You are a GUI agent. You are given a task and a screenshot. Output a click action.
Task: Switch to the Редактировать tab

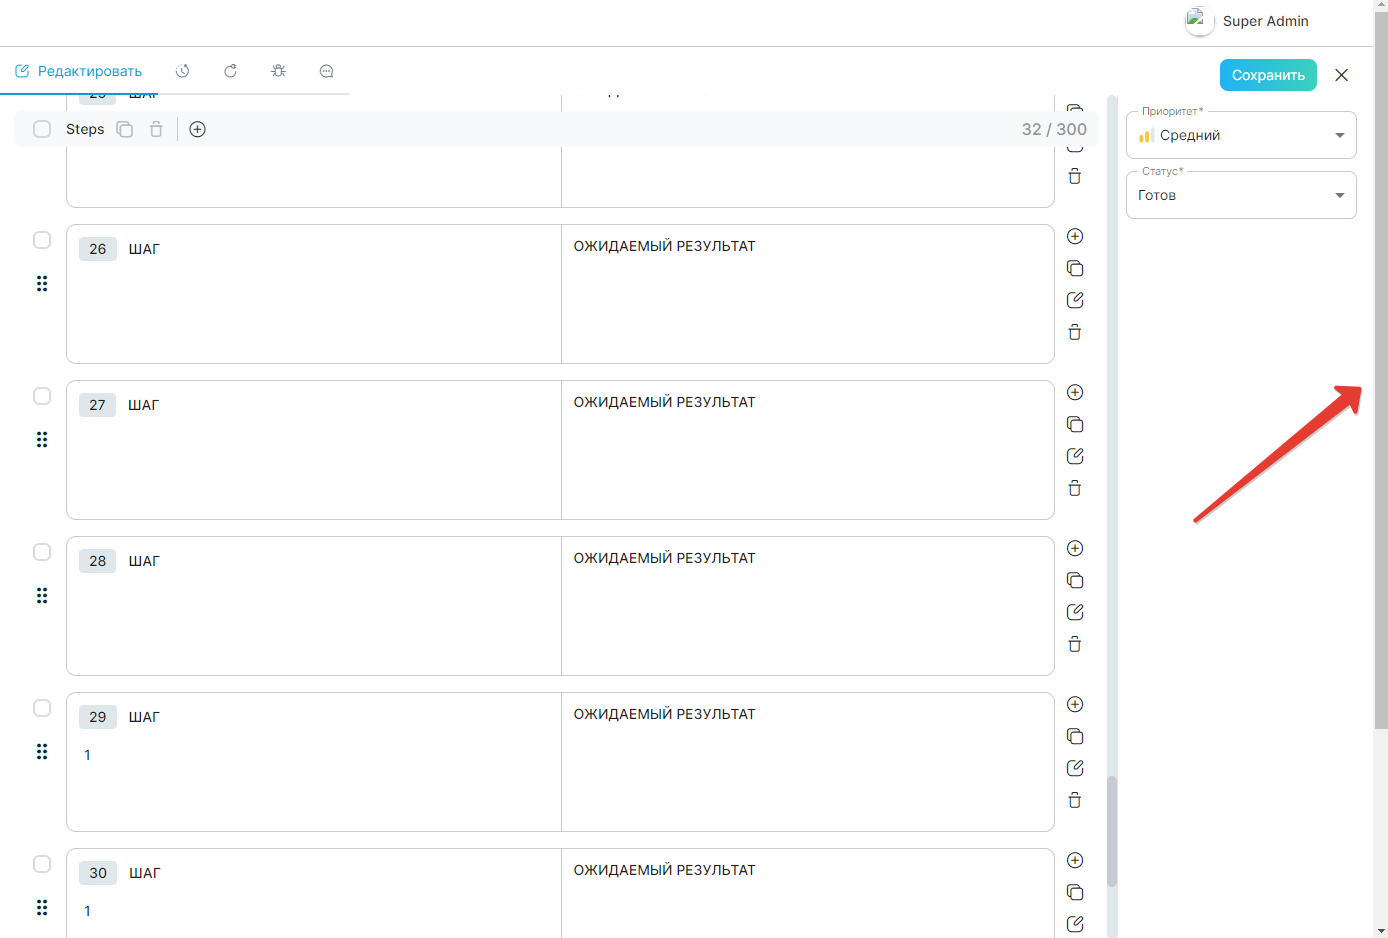pos(79,71)
